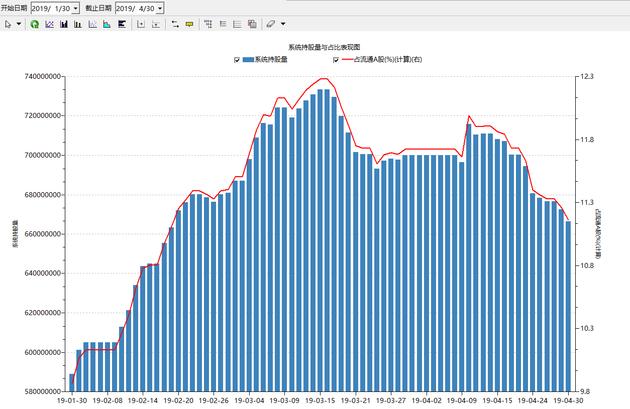This screenshot has width=630, height=409.
Task: Click the 19-04-30 date axis label
Action: click(568, 401)
